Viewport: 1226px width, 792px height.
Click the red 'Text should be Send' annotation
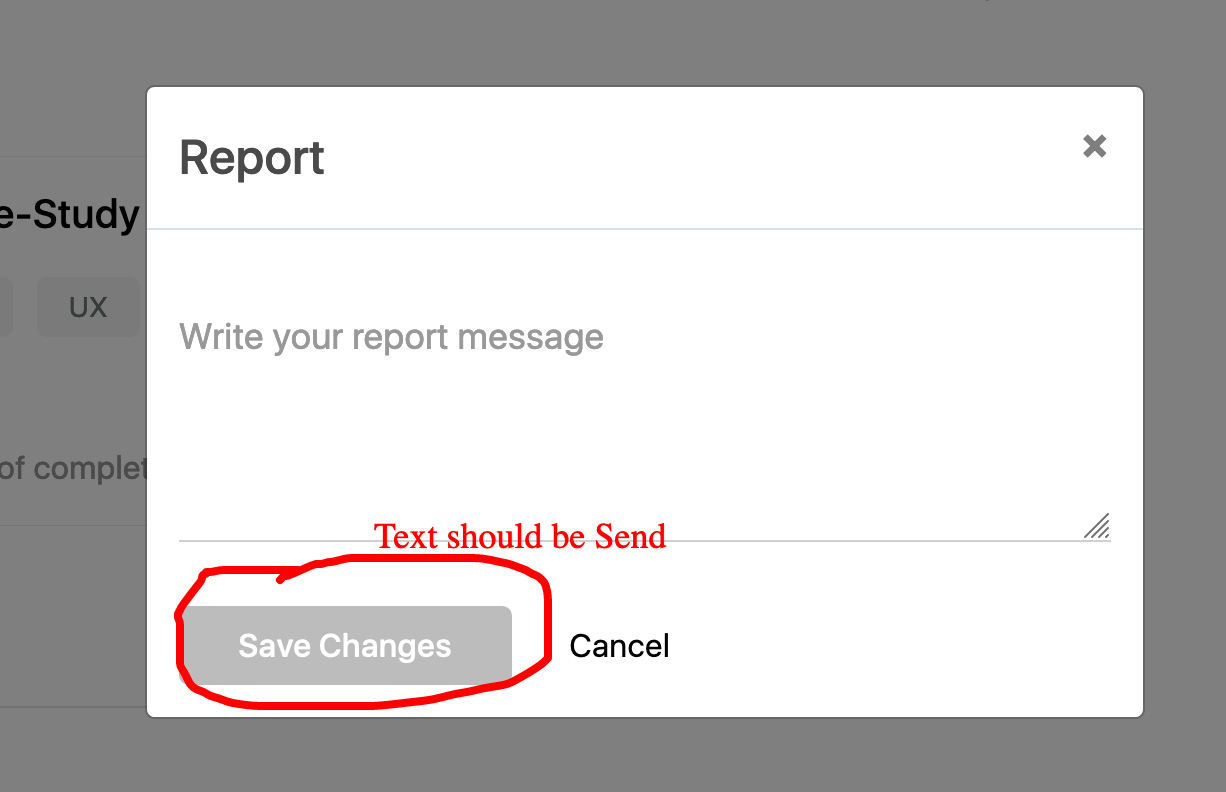click(x=520, y=537)
